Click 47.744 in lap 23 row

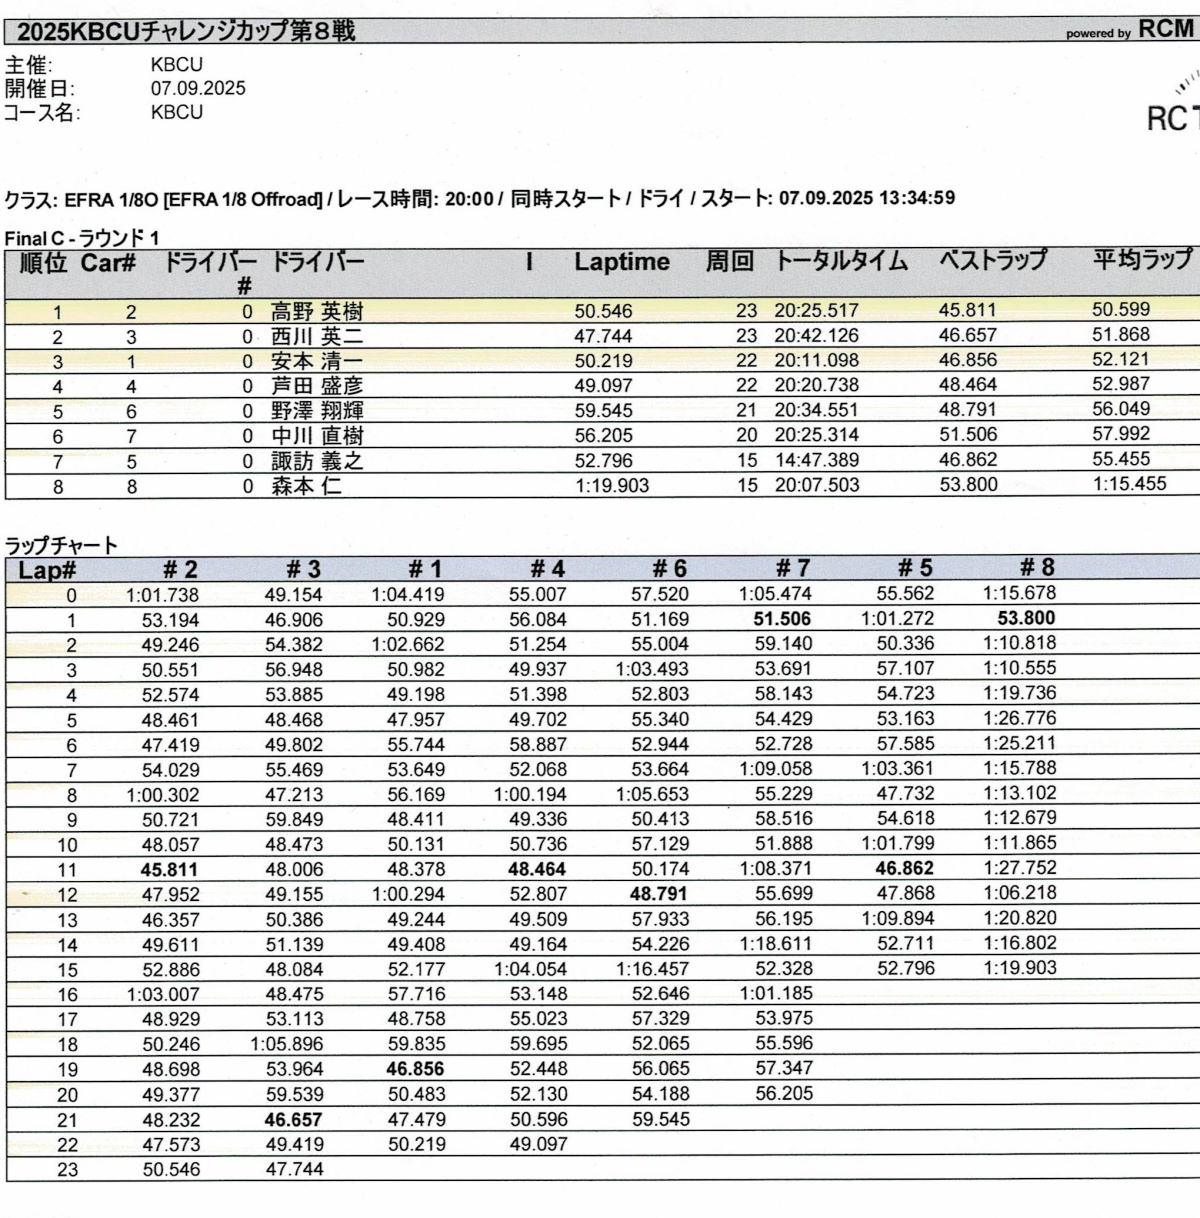click(294, 1169)
